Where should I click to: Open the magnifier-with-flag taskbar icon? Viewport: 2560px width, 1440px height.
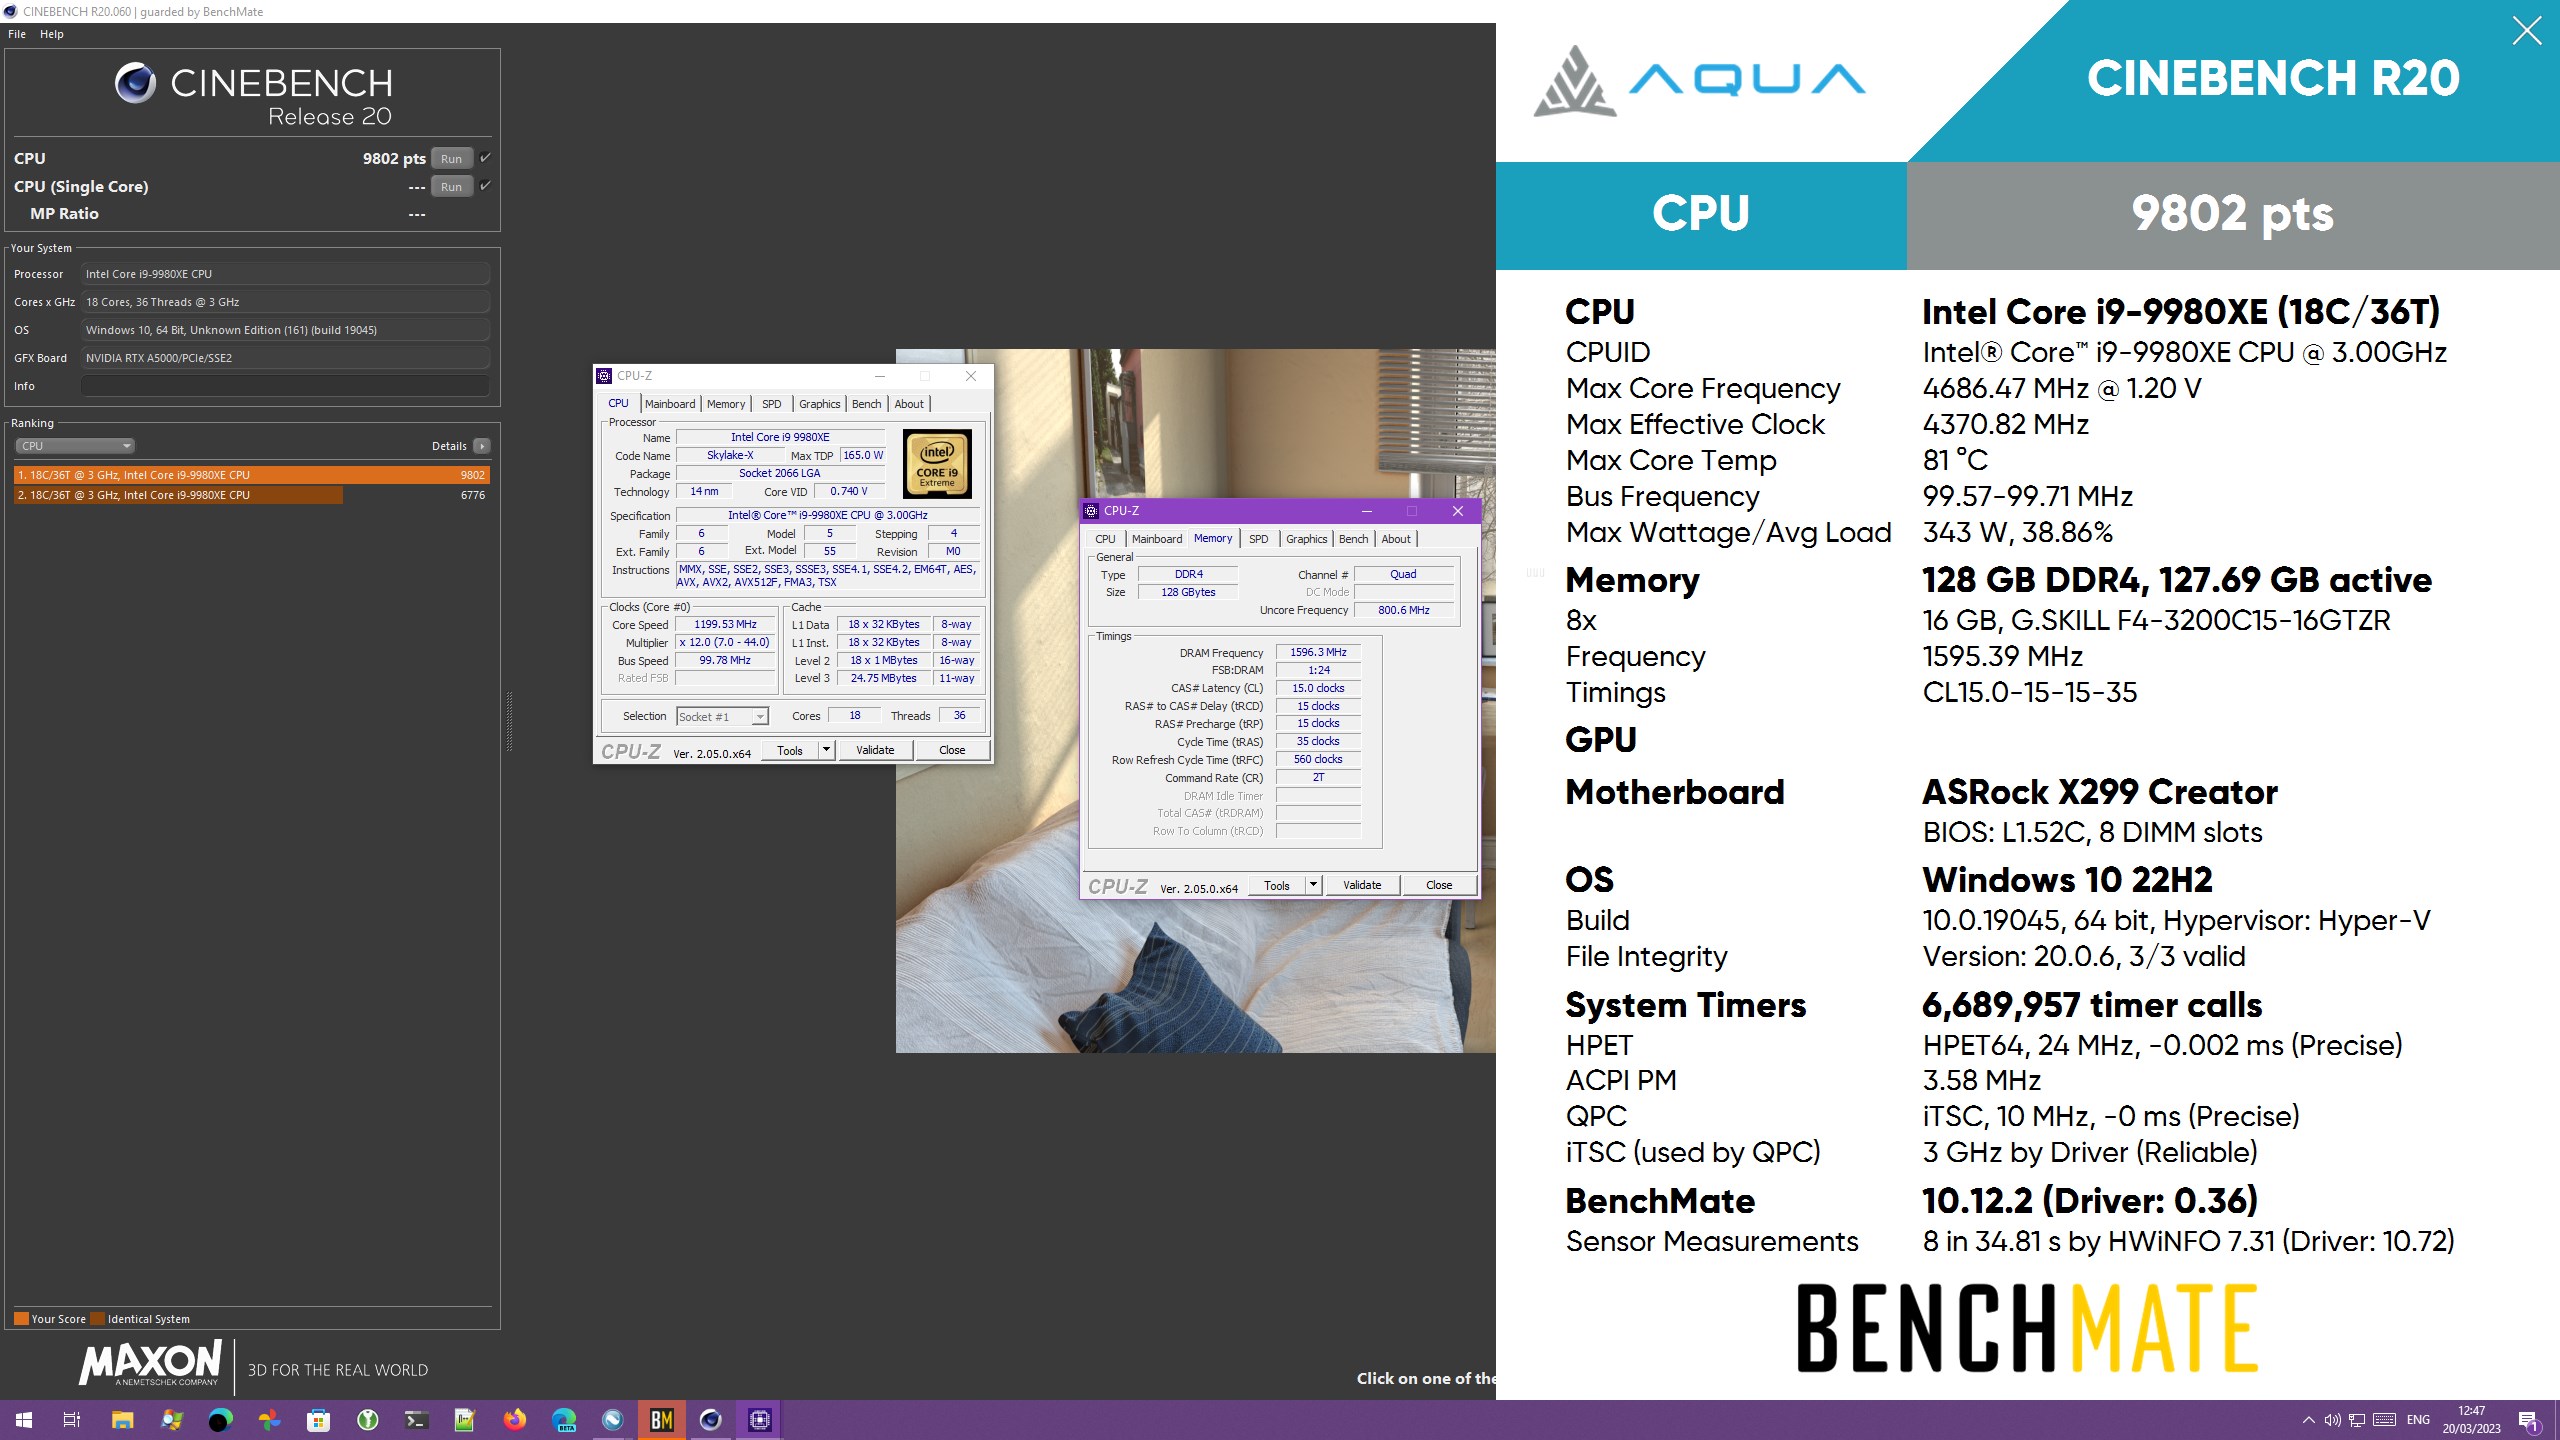click(x=171, y=1419)
